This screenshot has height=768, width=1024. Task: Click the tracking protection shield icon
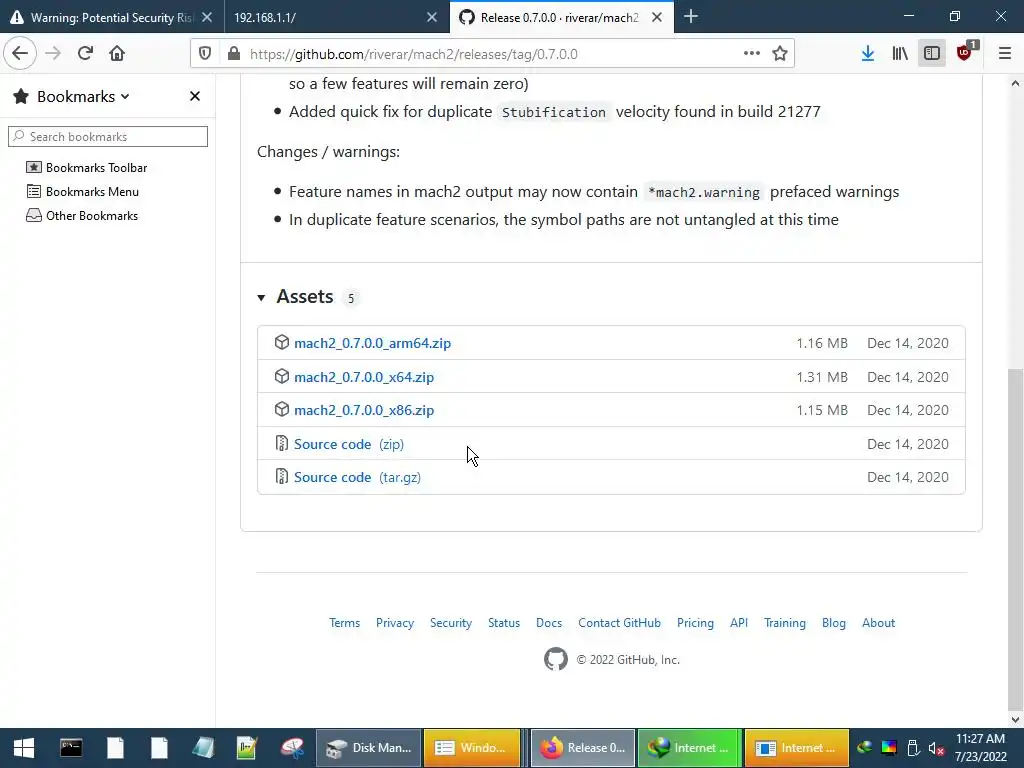coord(205,54)
